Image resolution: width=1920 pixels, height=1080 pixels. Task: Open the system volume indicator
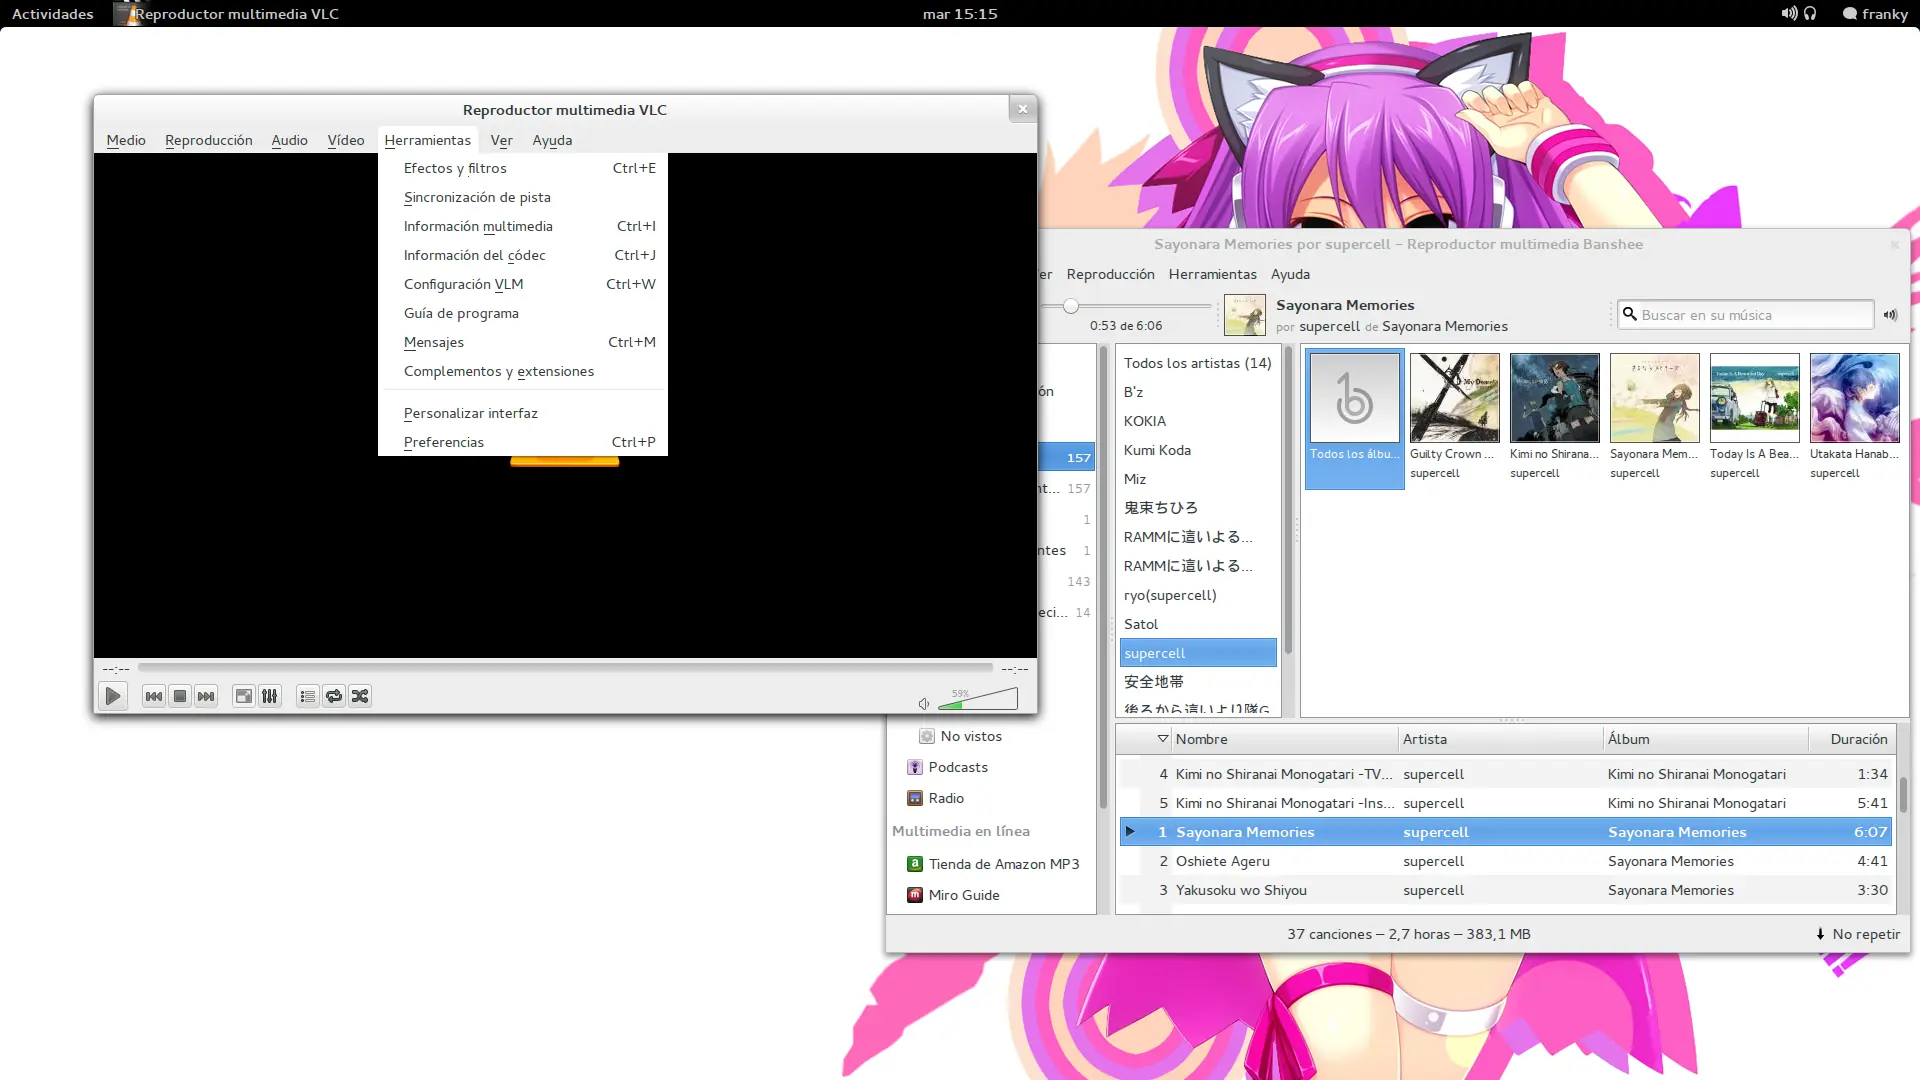1788,14
